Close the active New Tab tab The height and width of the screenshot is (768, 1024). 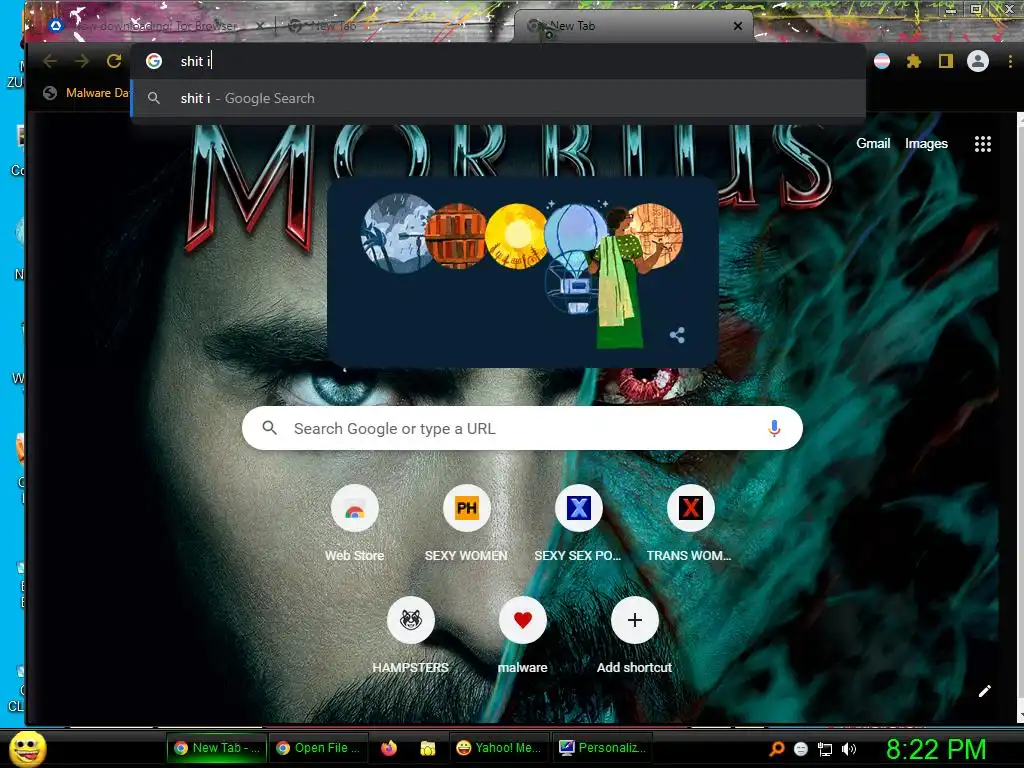pos(738,26)
